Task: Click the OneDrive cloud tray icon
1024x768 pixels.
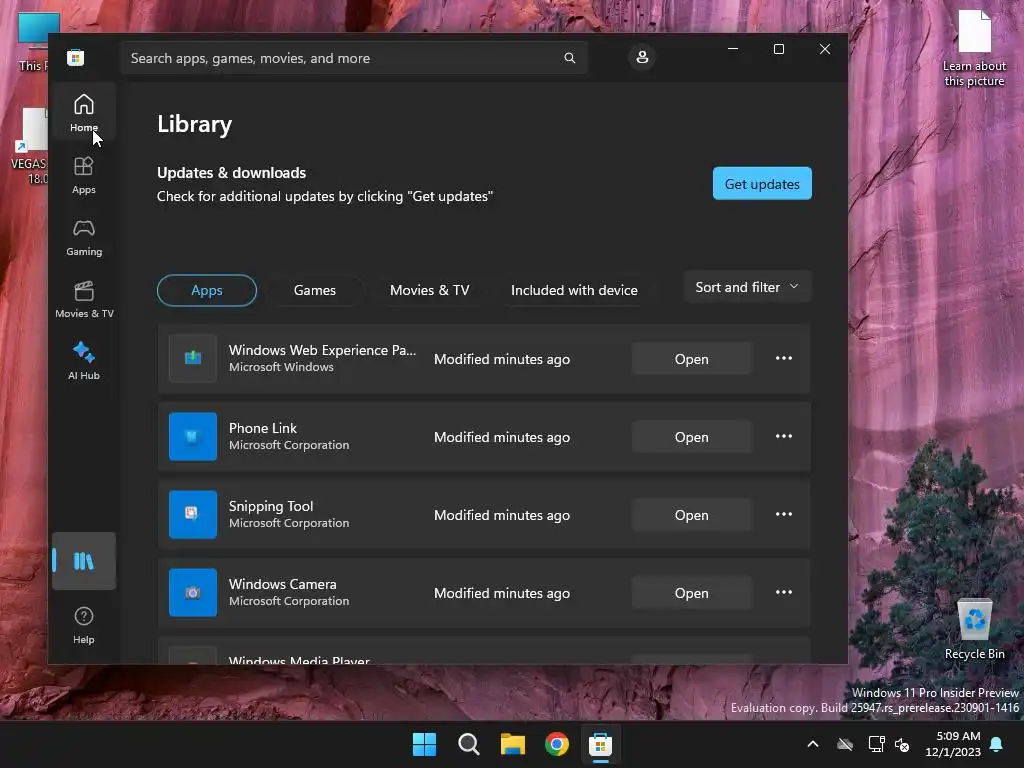Action: tap(845, 744)
